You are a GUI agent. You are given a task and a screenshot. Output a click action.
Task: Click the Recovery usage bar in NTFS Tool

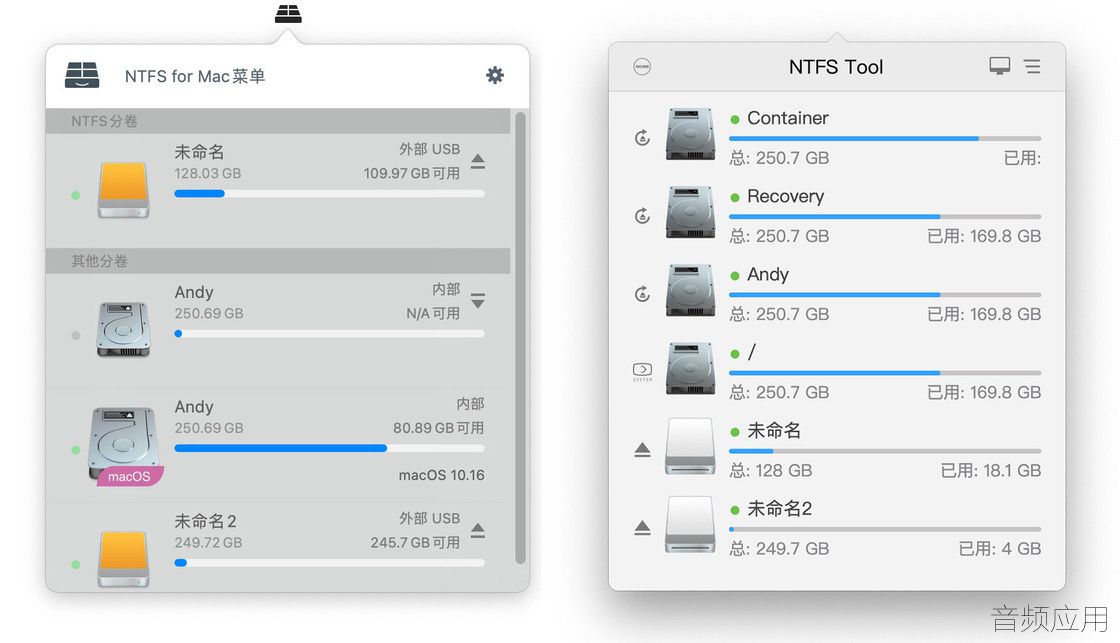[x=885, y=216]
